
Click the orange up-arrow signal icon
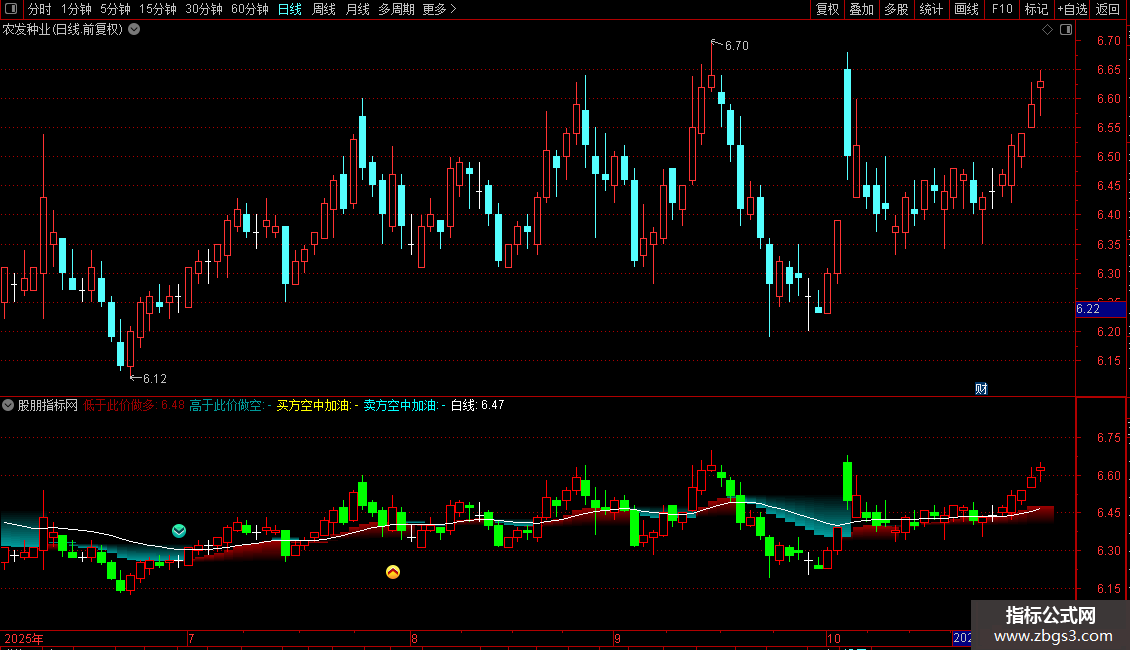point(393,572)
